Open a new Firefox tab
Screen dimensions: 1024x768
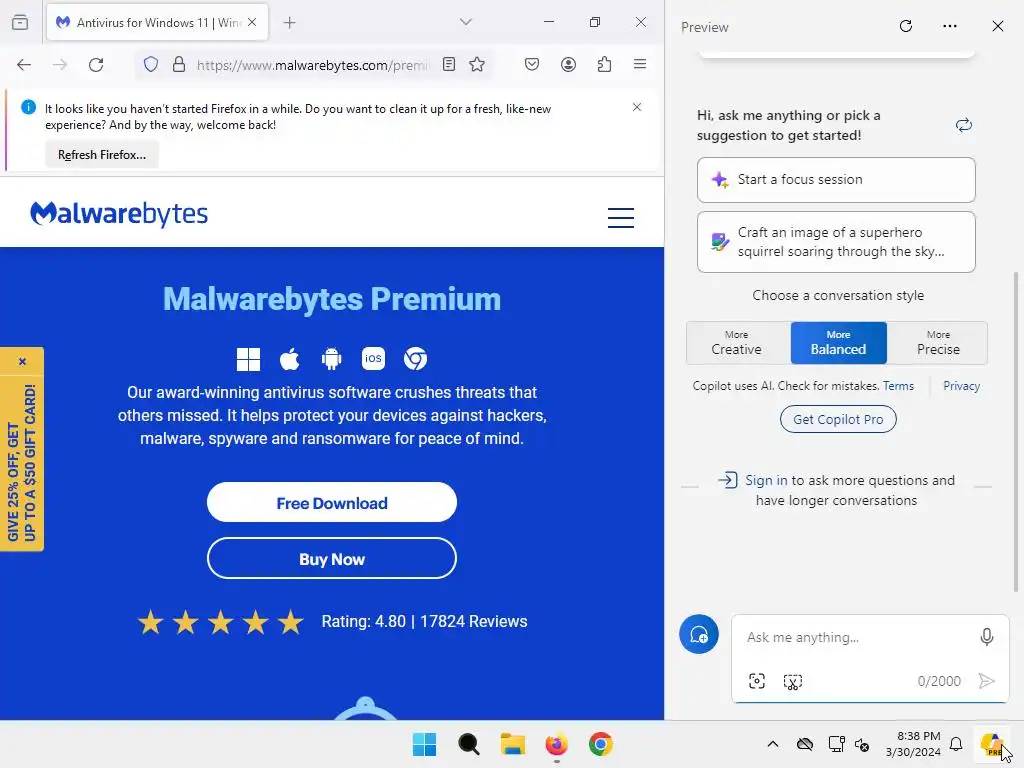point(289,23)
